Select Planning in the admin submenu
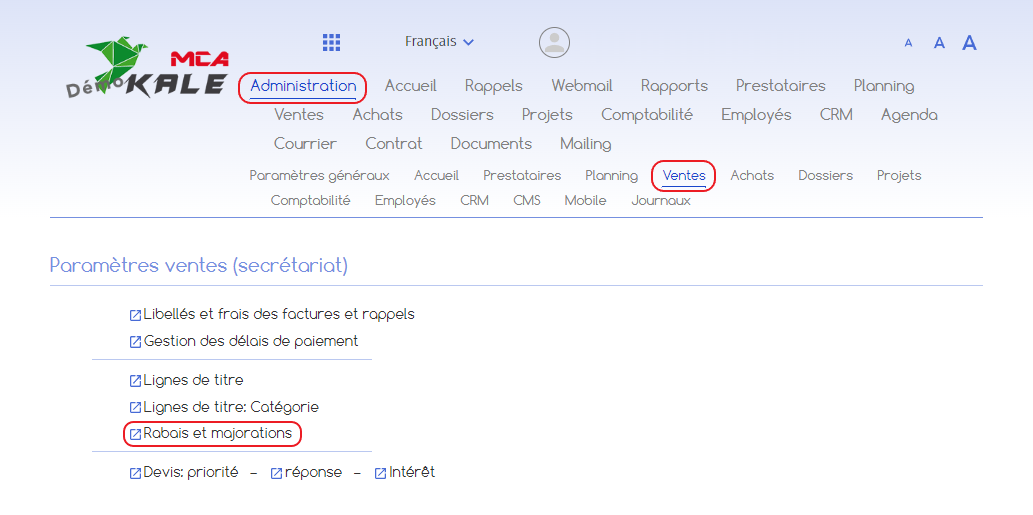The image size is (1033, 515). coord(611,176)
